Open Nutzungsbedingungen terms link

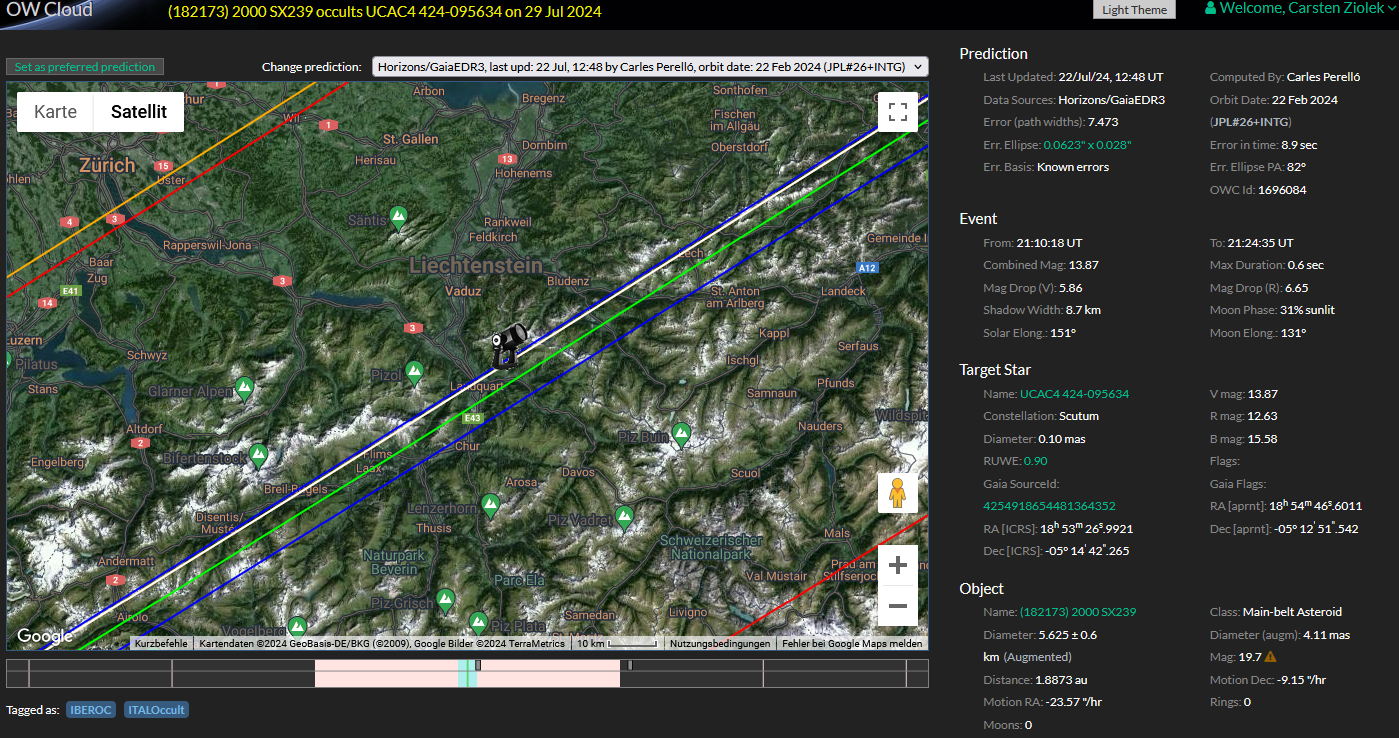pyautogui.click(x=720, y=644)
